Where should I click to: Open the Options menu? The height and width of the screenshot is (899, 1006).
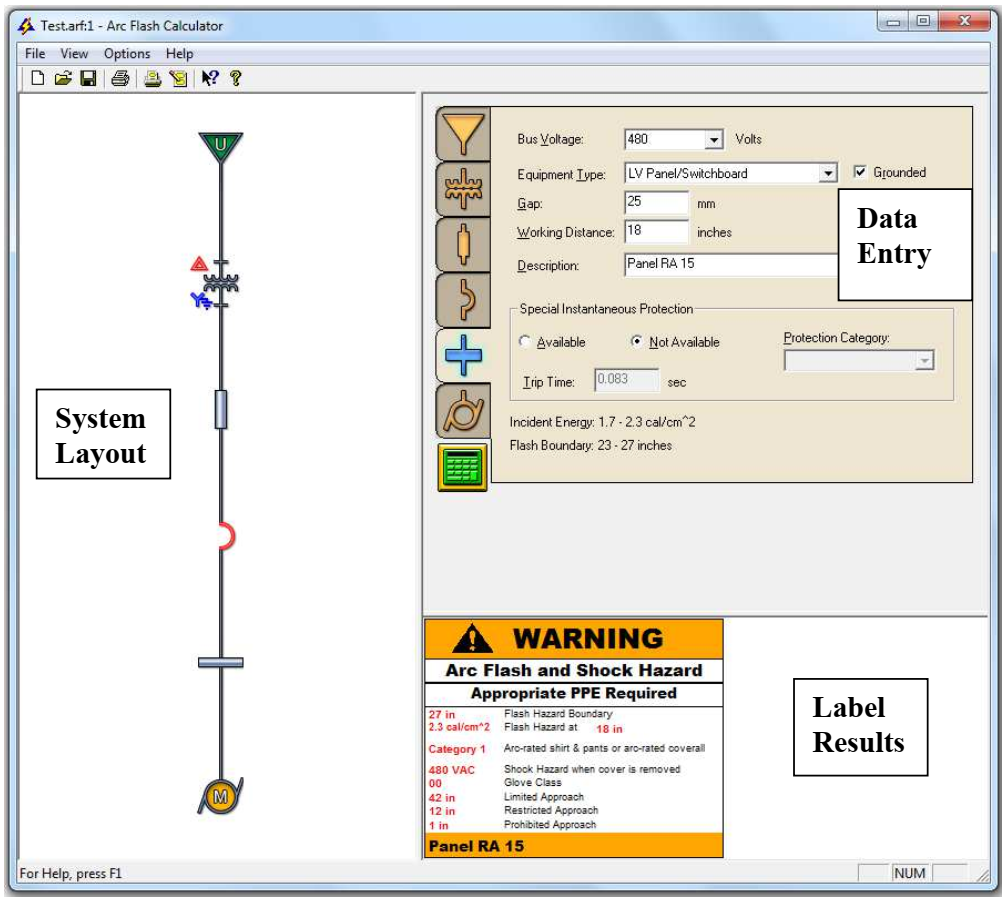tap(127, 53)
